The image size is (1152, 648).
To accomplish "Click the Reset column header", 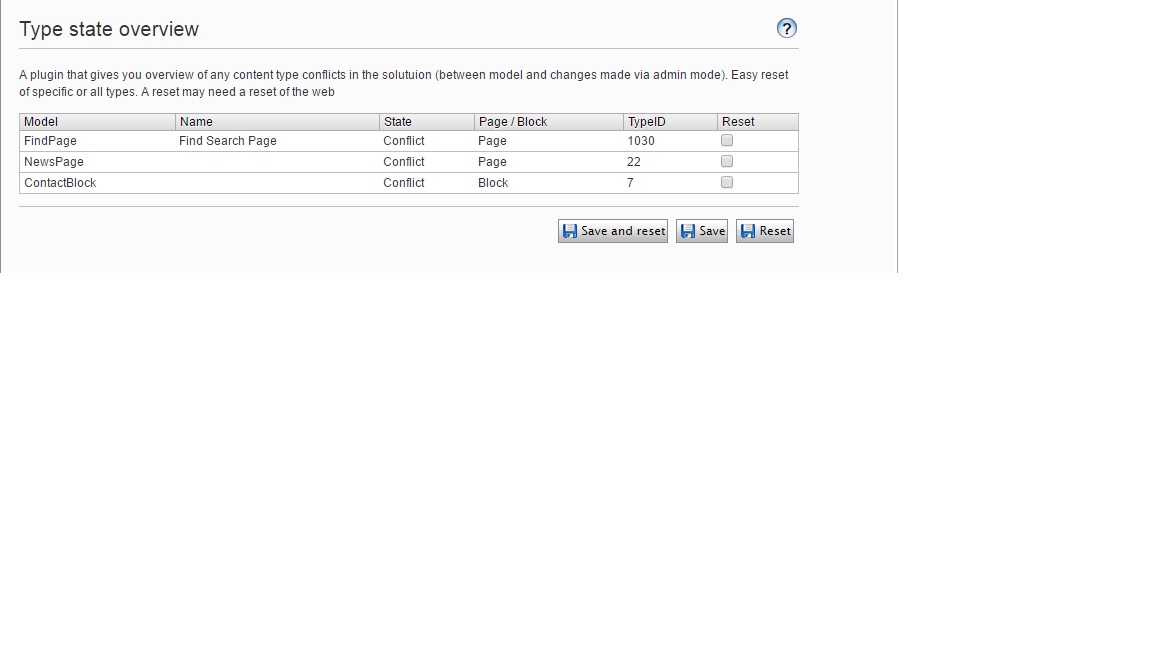I will (738, 122).
